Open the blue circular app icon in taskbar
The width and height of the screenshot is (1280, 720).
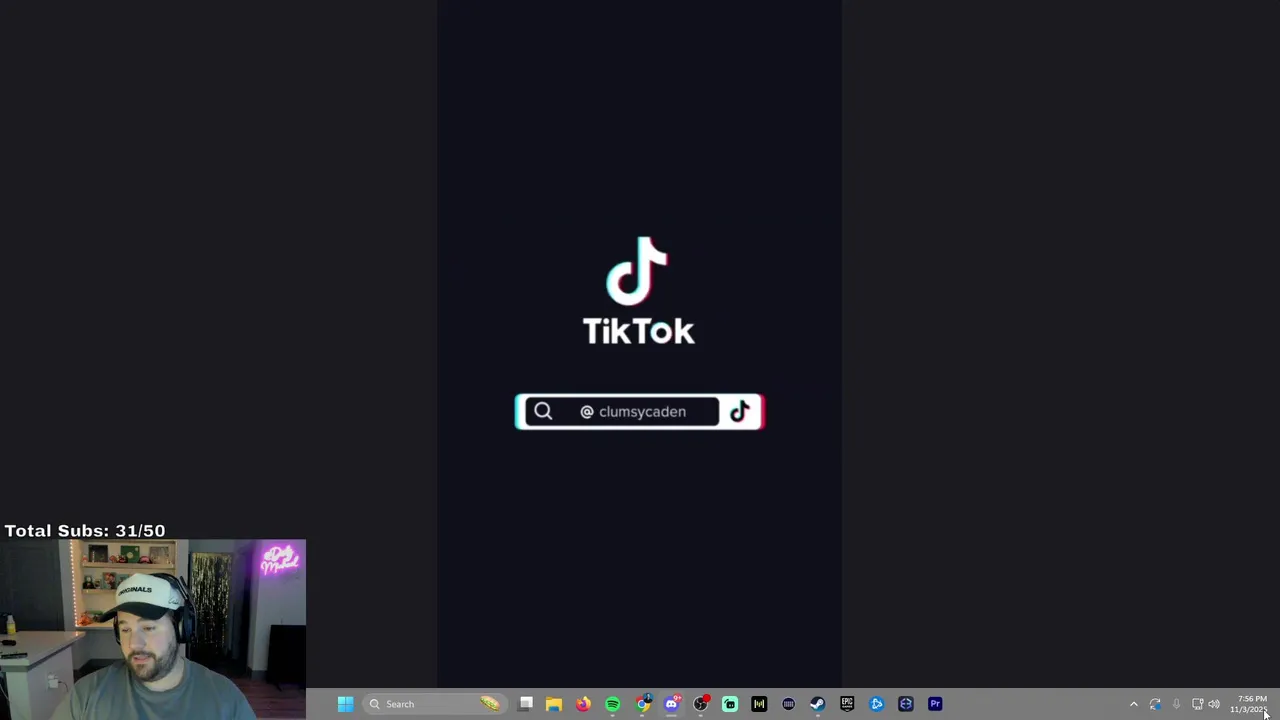pyautogui.click(x=876, y=704)
